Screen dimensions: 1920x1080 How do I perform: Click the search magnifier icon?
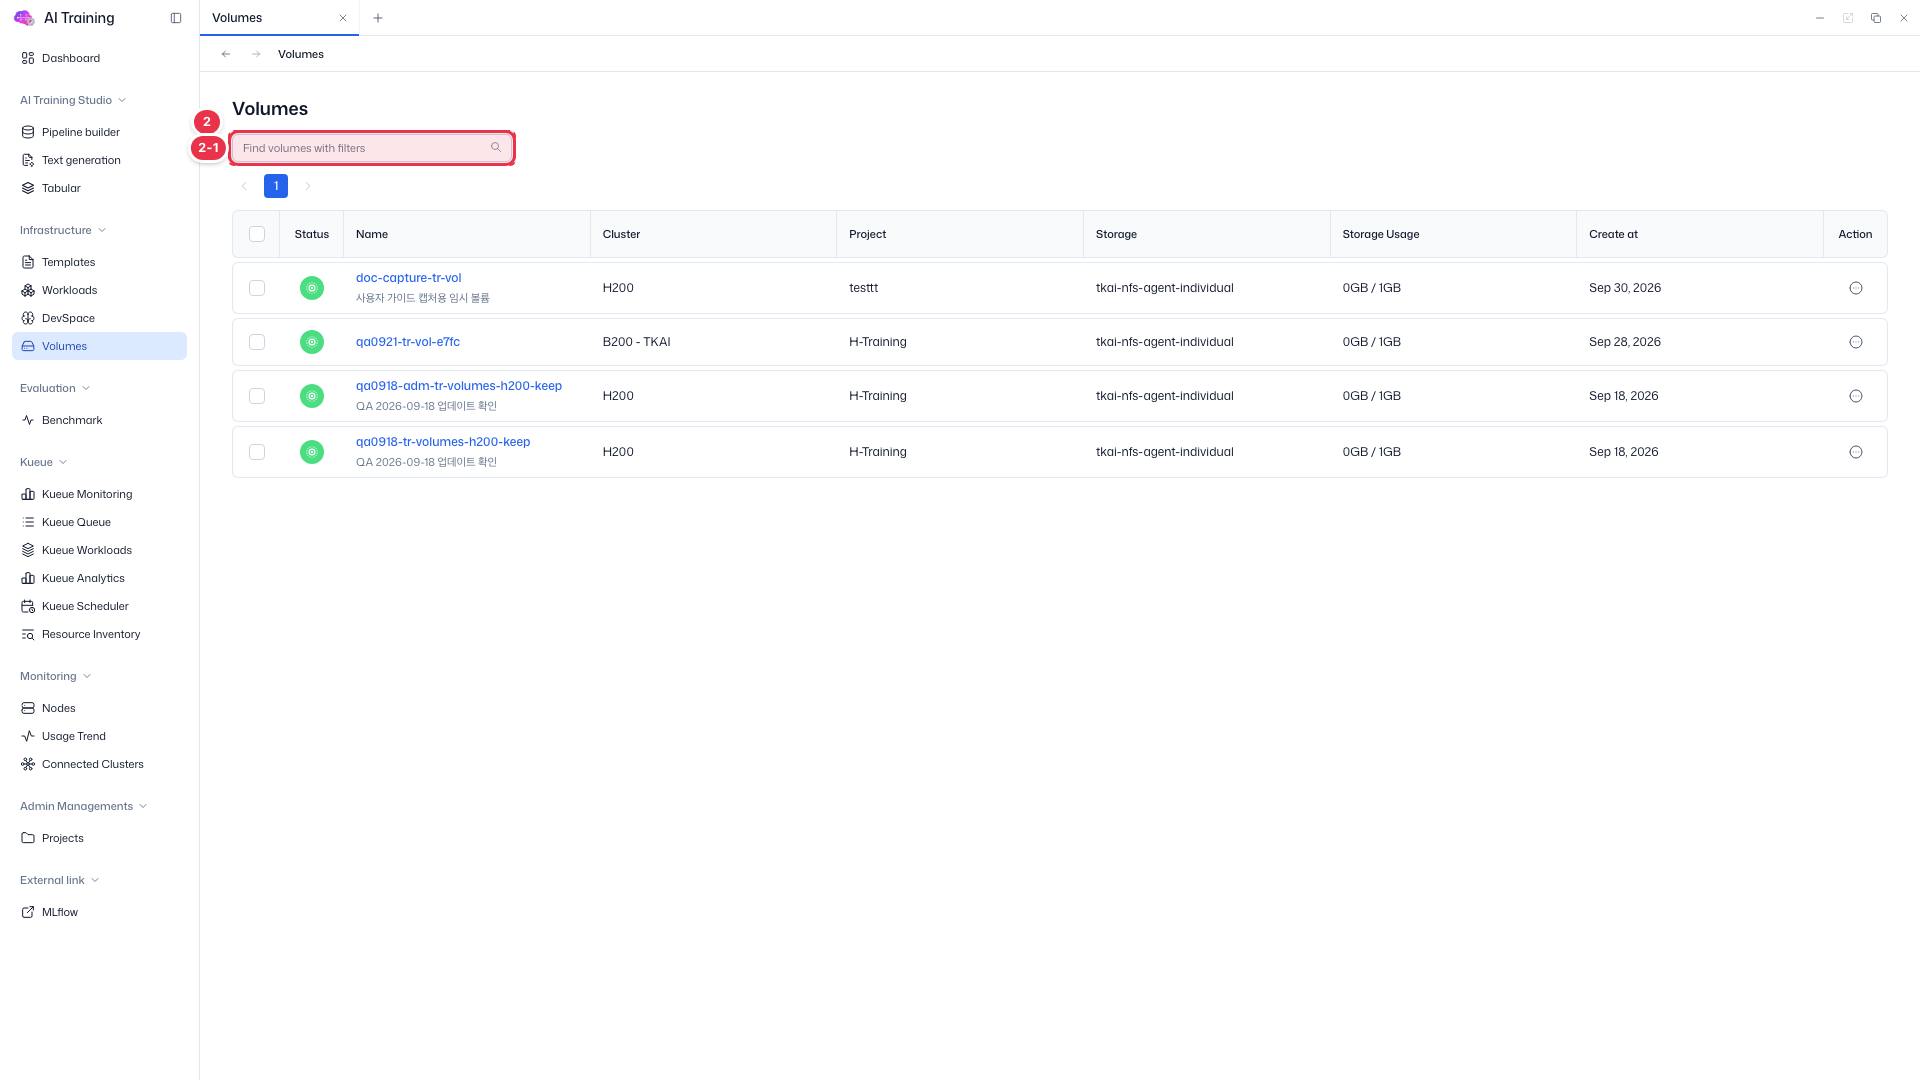[x=496, y=148]
